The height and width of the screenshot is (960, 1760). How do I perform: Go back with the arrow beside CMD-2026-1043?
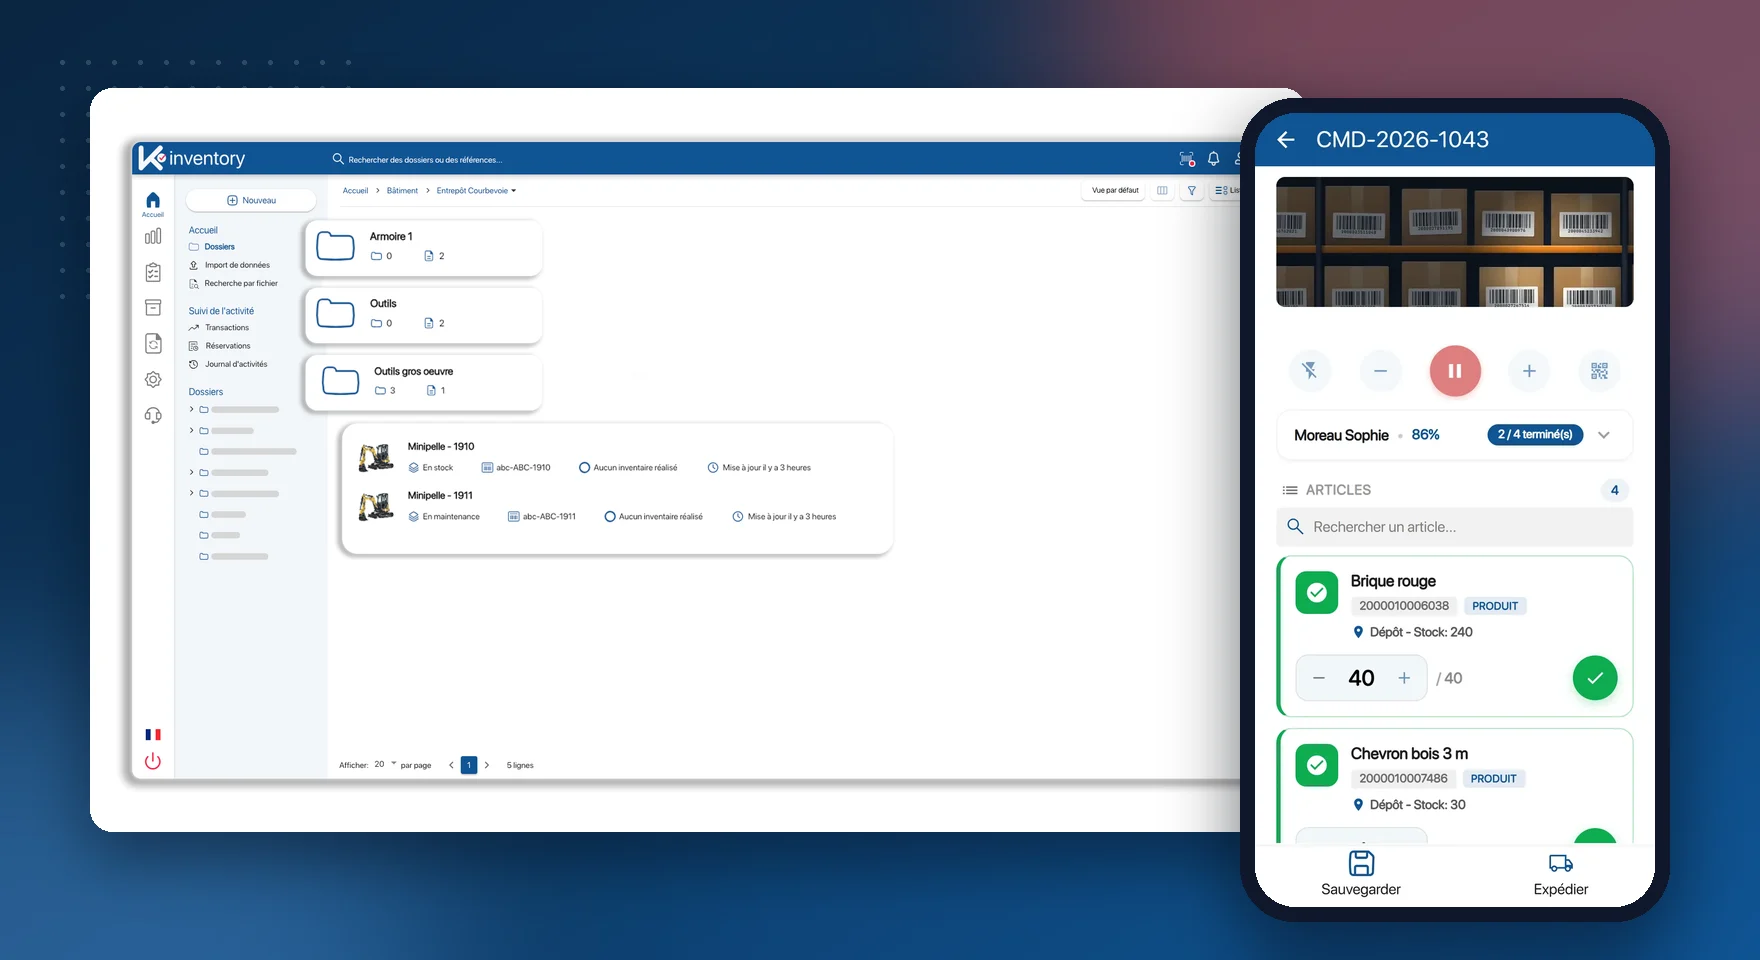click(1286, 140)
